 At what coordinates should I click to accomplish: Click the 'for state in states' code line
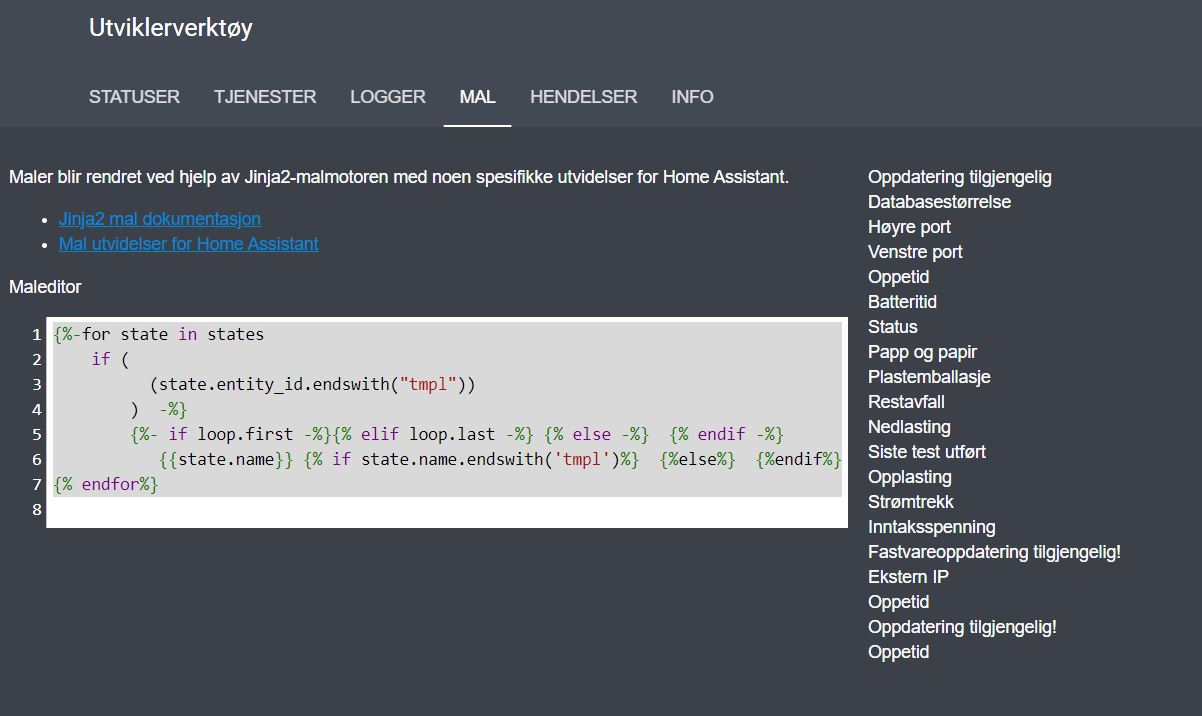(x=172, y=334)
